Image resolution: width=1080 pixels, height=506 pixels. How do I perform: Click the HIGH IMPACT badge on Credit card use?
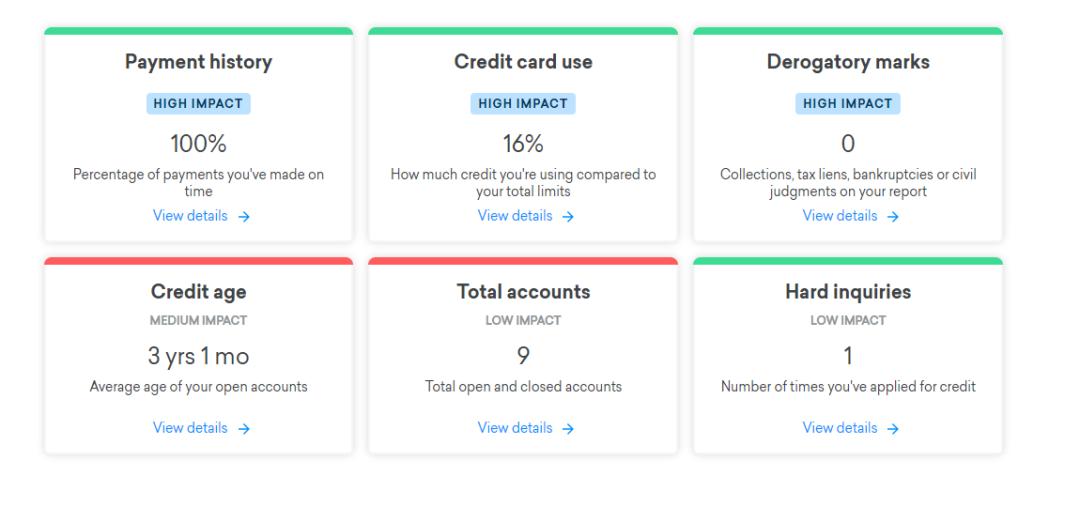(x=523, y=104)
